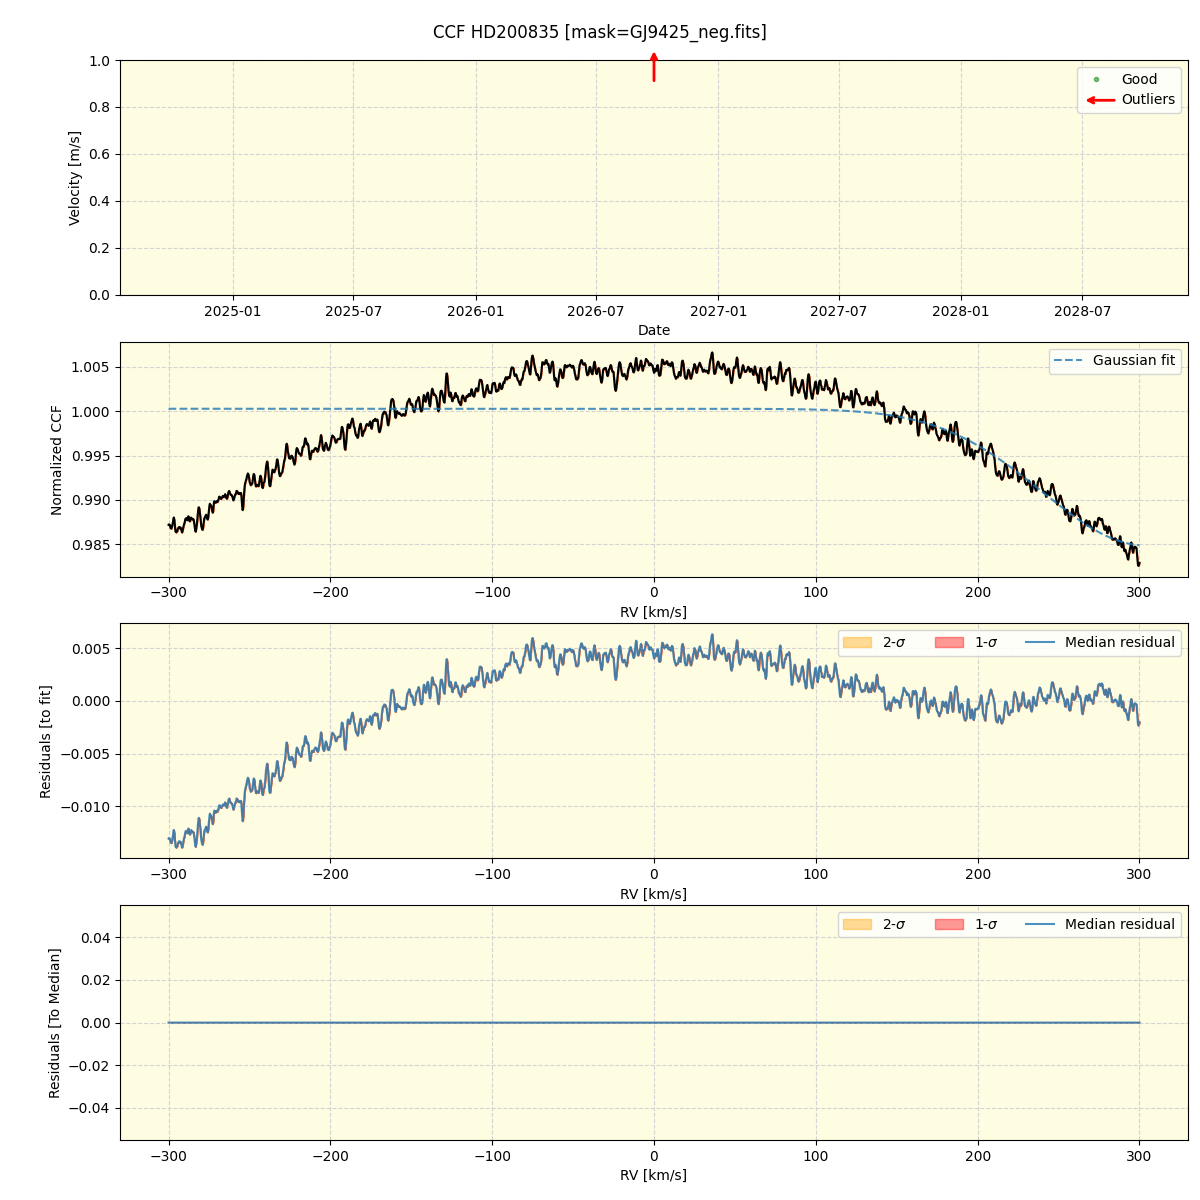Click 'Median residual' in Residuals to fit legend
This screenshot has height=1200, width=1200.
point(1120,642)
